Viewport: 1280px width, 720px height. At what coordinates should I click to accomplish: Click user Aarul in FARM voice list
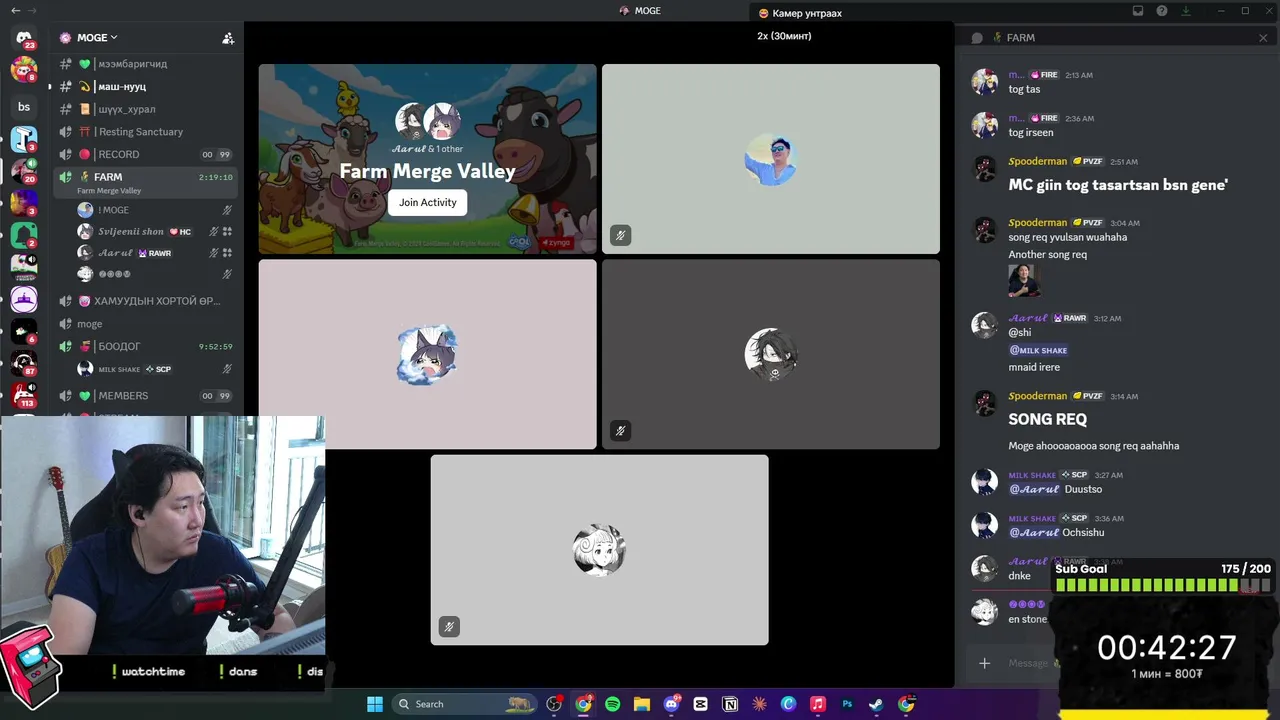tap(154, 253)
